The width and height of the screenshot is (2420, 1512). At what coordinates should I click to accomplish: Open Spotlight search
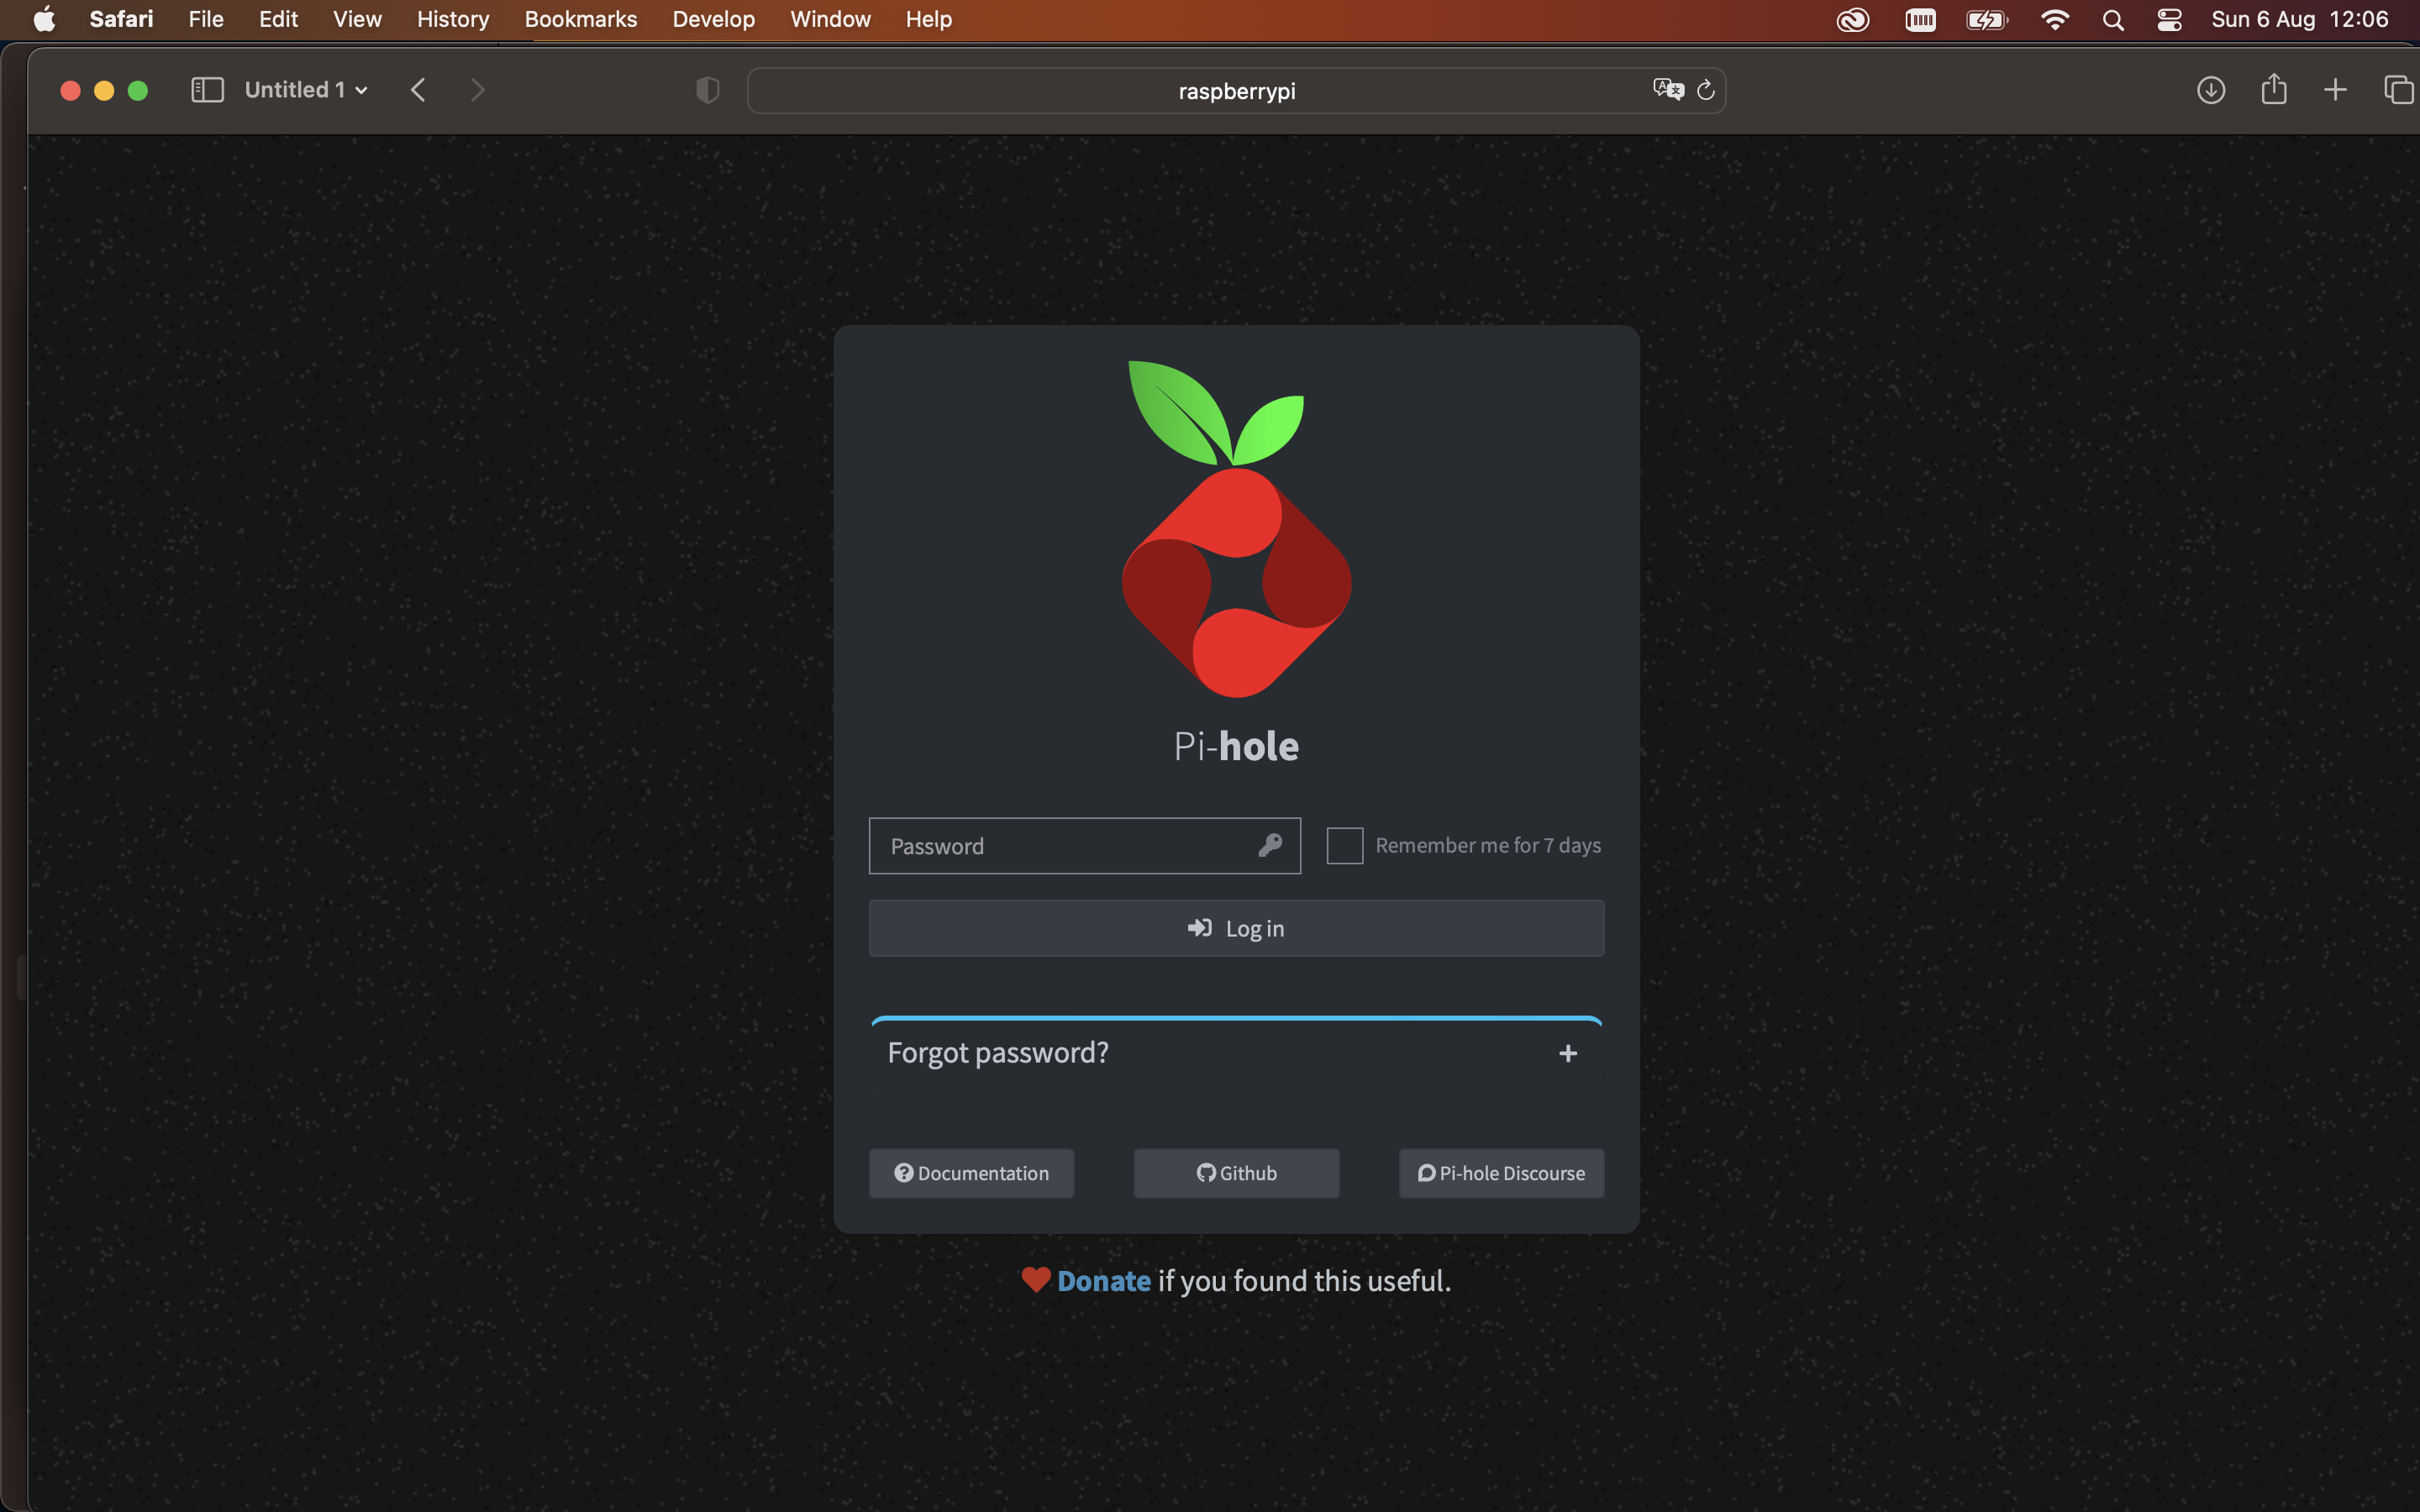2113,19
